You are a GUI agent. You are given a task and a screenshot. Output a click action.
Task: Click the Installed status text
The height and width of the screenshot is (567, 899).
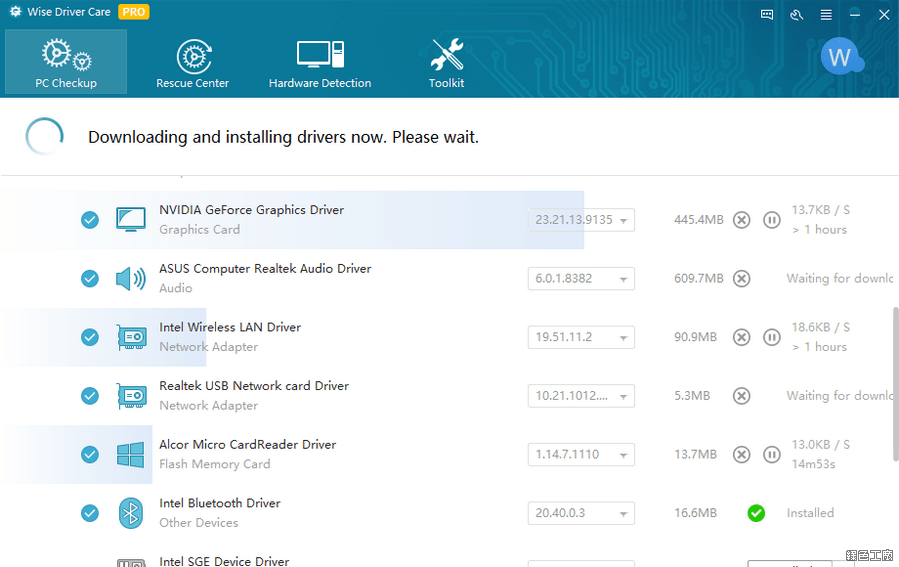810,513
